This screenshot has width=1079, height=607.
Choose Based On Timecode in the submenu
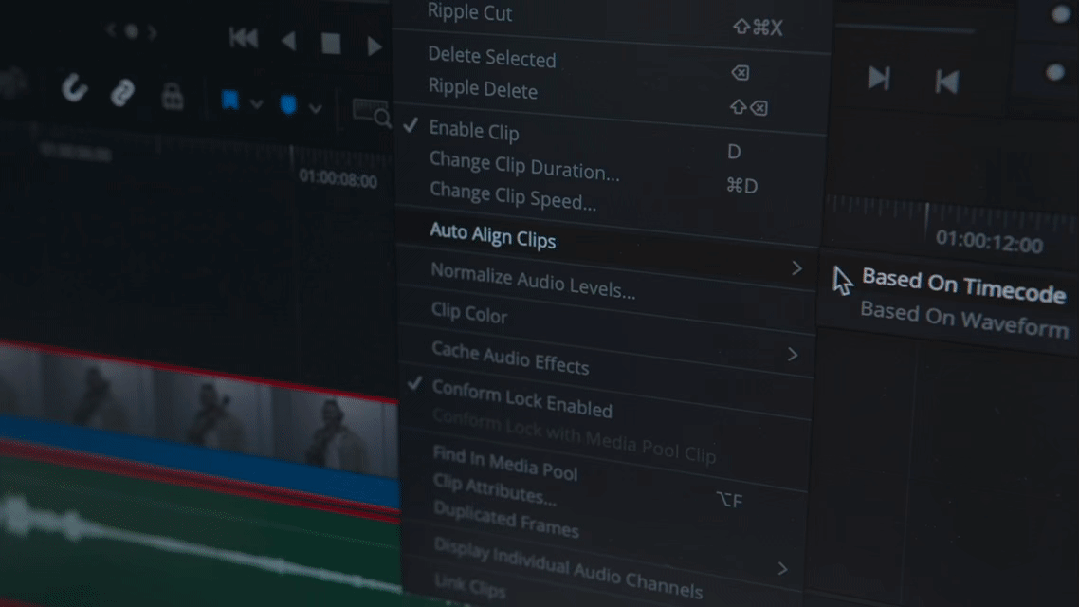point(963,286)
